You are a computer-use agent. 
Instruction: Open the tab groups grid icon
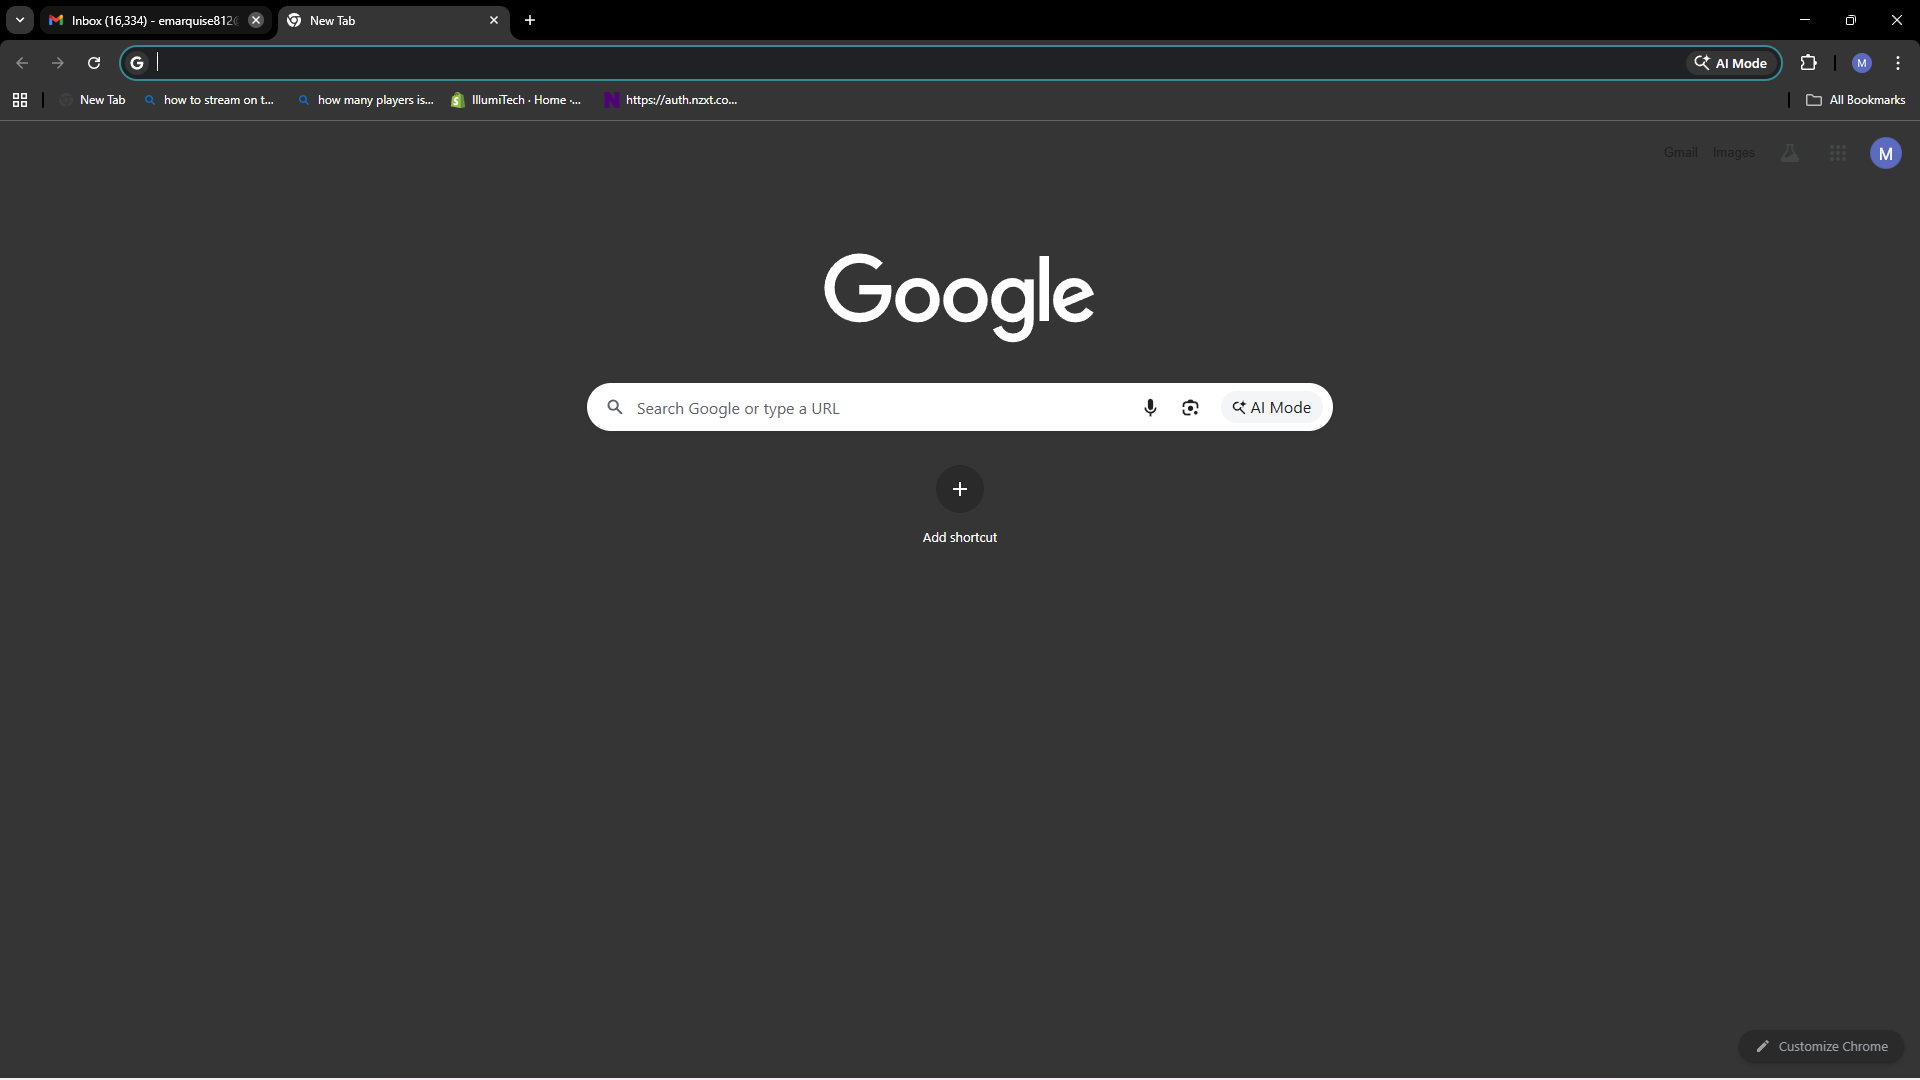click(20, 100)
